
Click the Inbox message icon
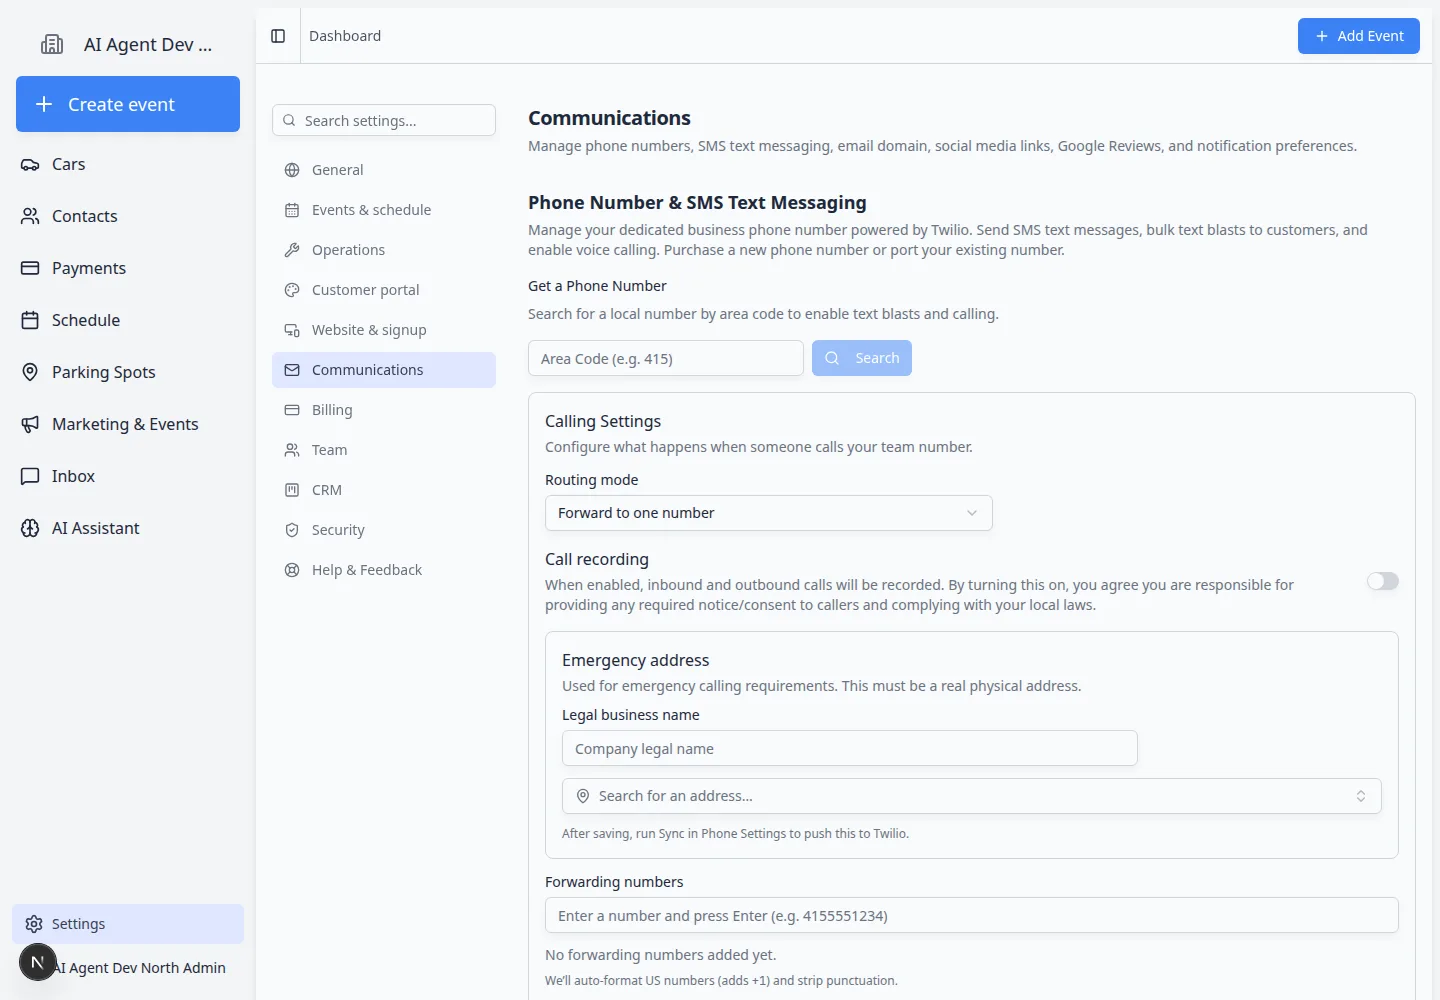[x=30, y=476]
